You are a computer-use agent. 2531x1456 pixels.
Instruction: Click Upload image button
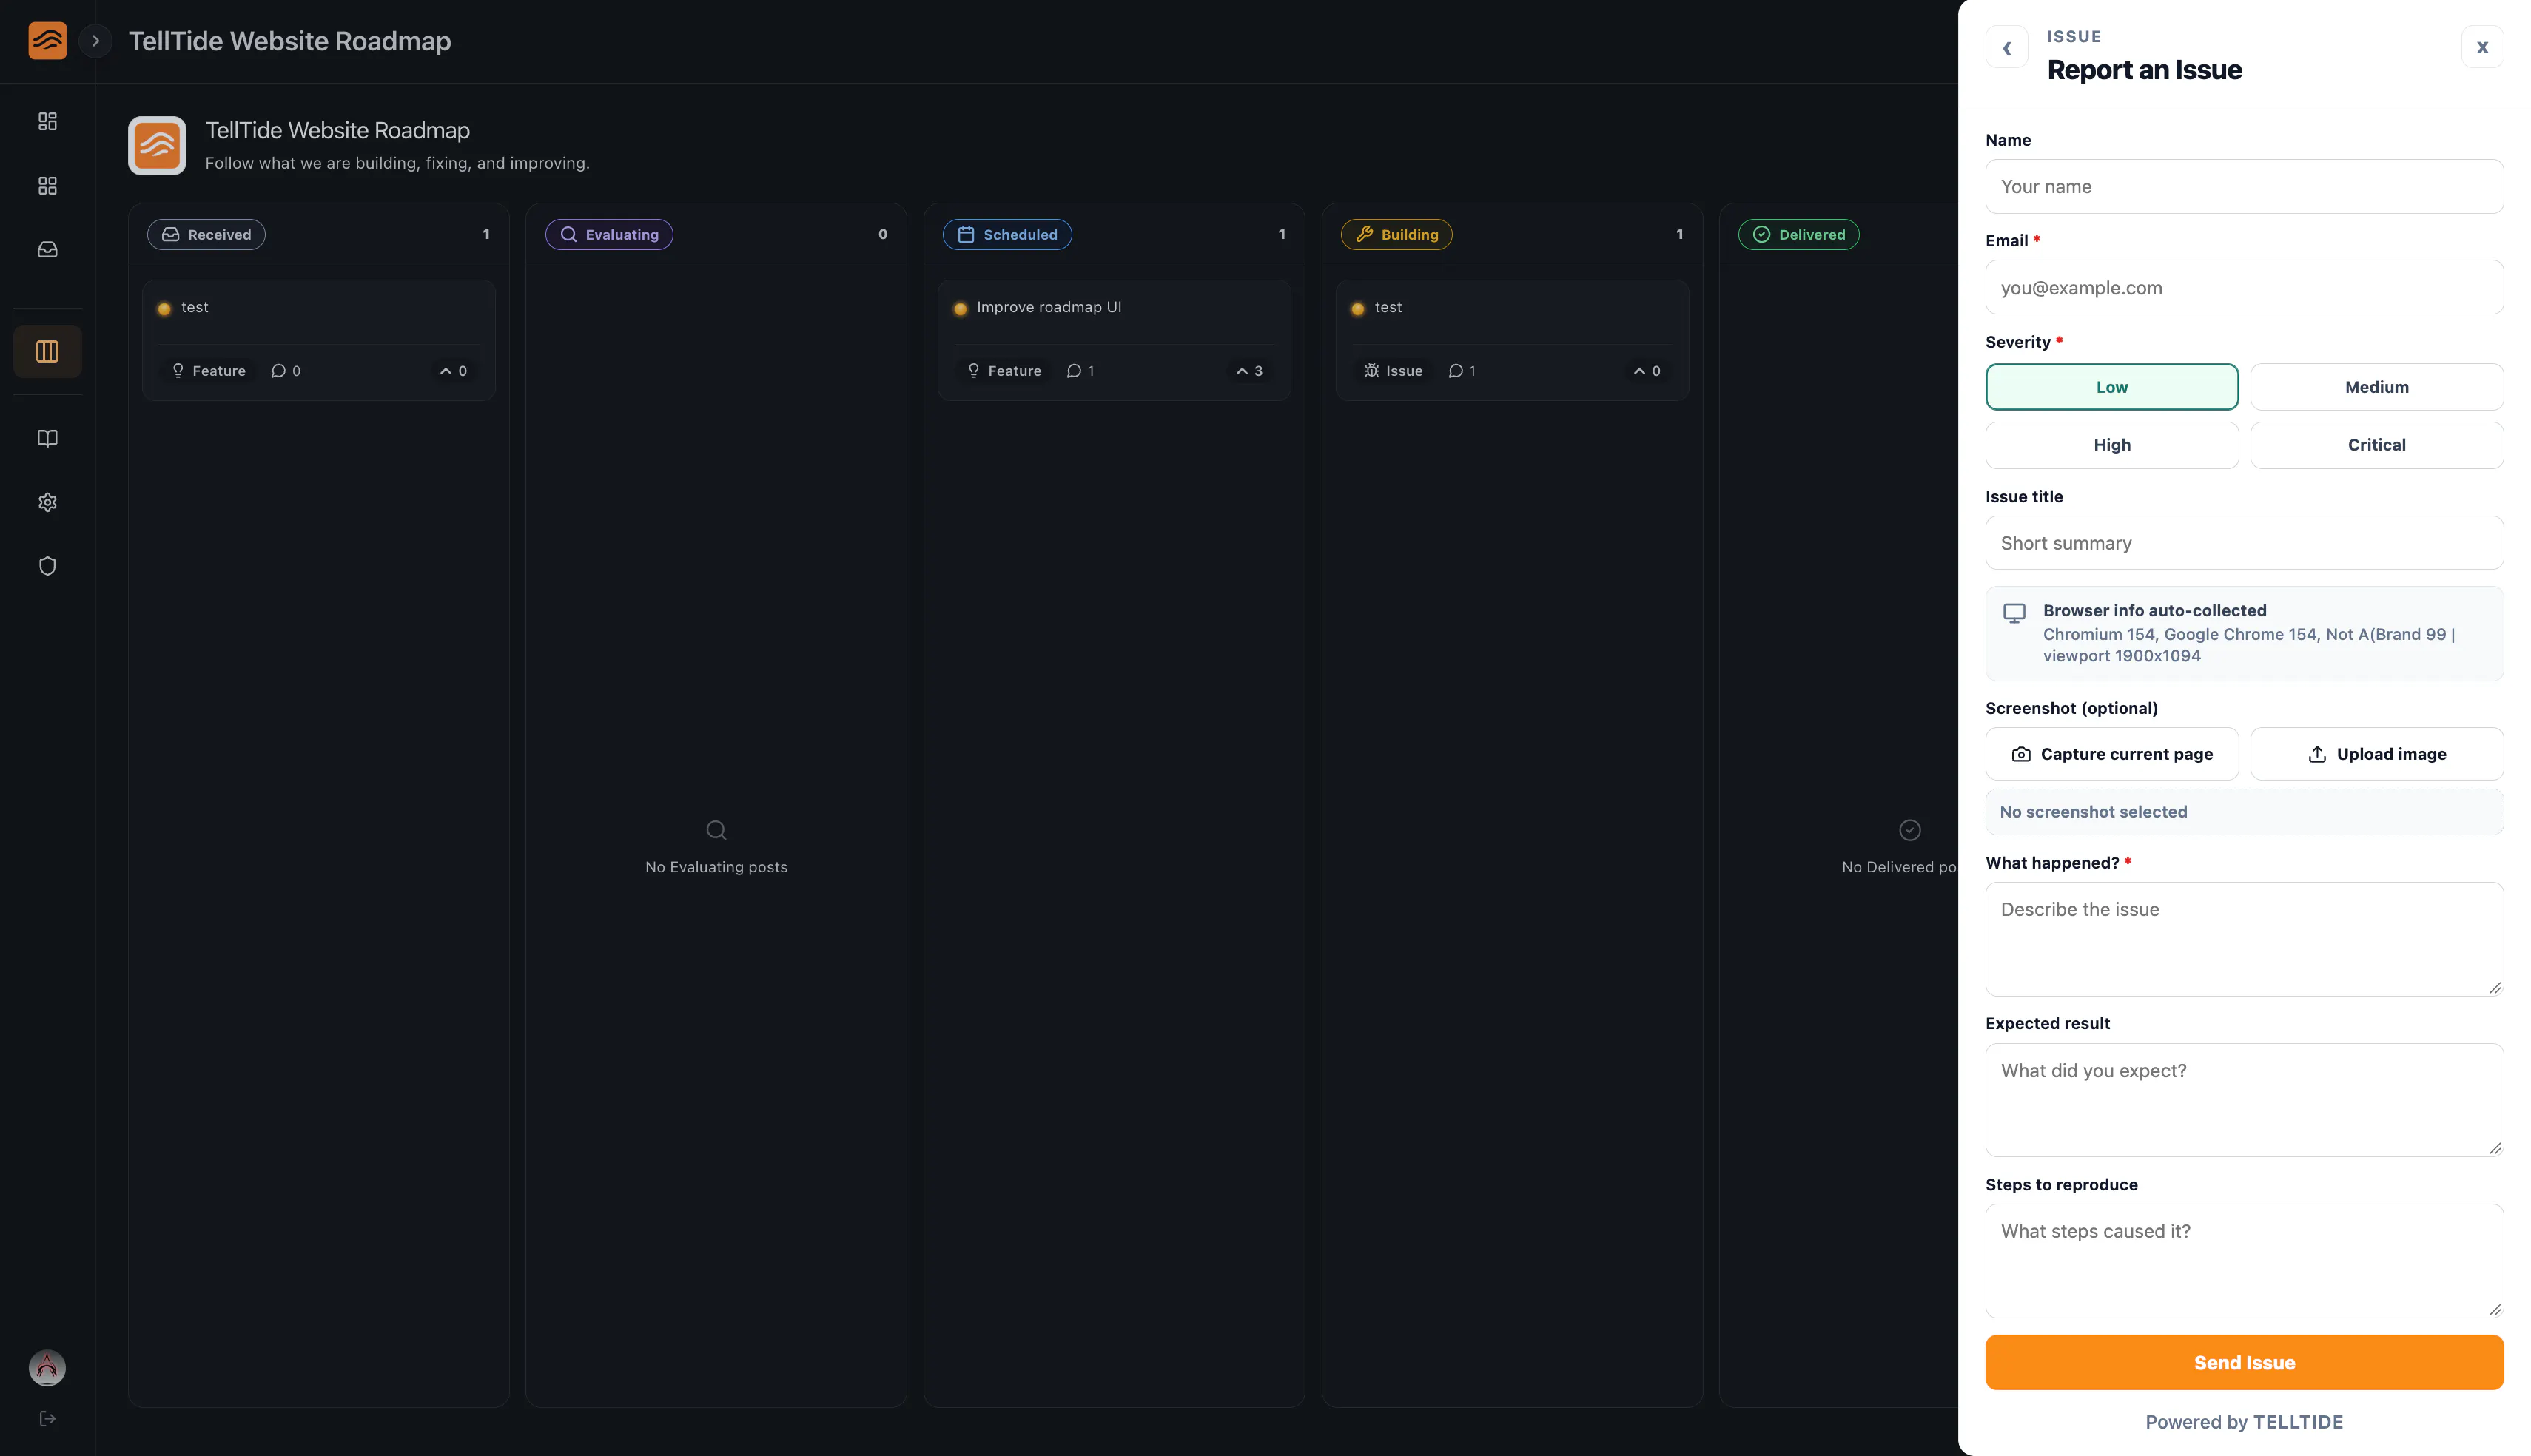point(2377,754)
